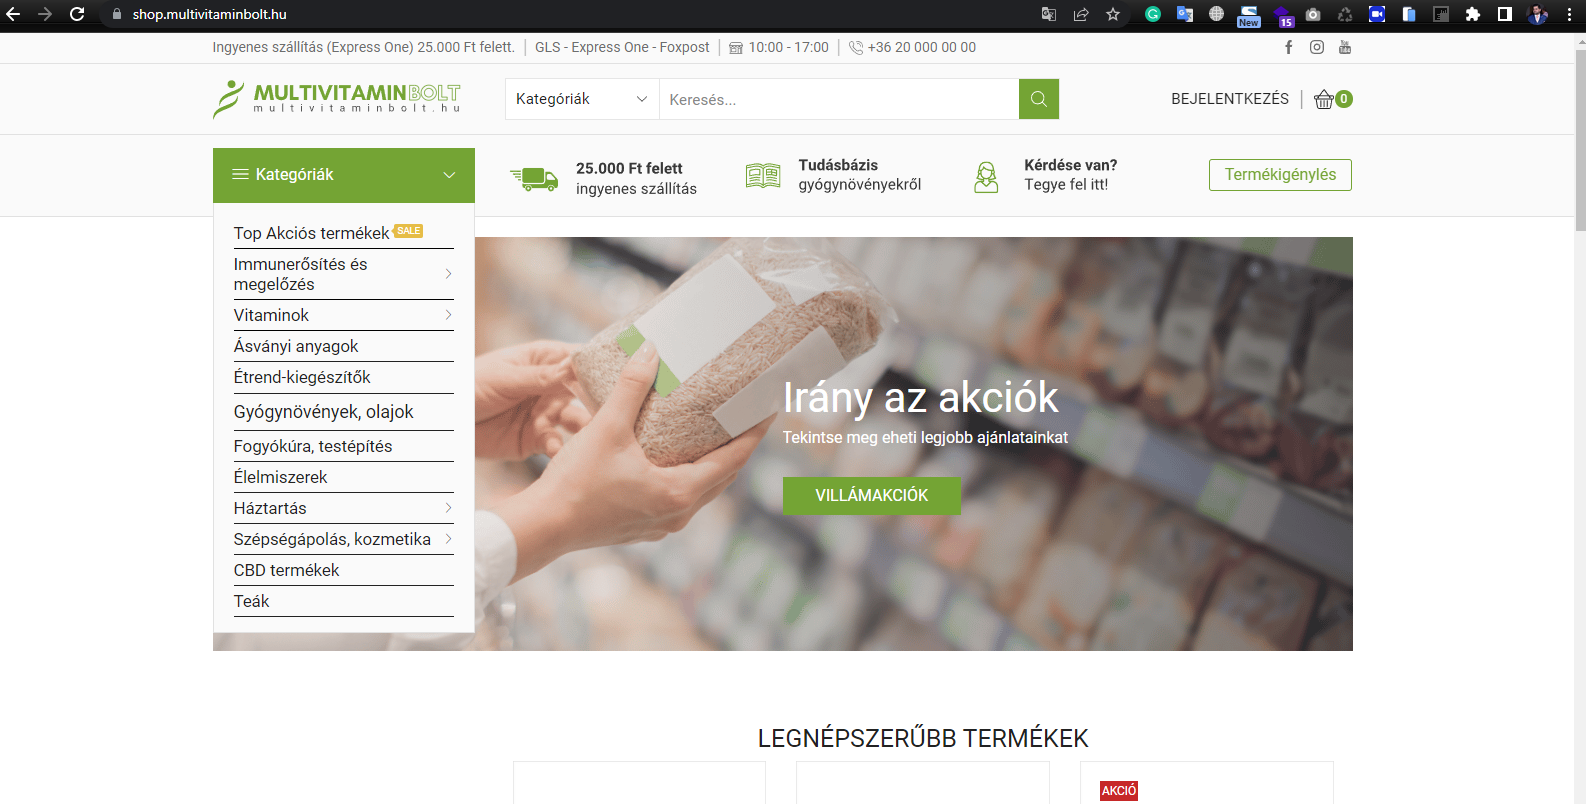This screenshot has height=804, width=1586.
Task: Open the Étrend-kiegészítők category
Action: (302, 377)
